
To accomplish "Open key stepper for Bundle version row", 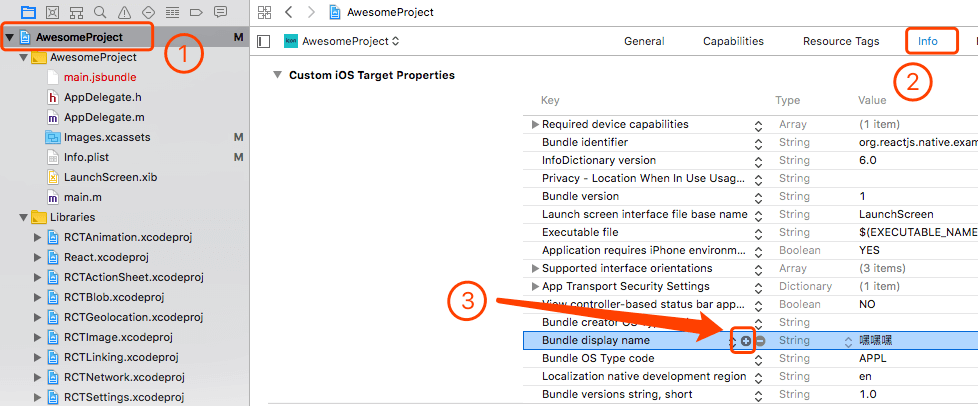I will (758, 198).
